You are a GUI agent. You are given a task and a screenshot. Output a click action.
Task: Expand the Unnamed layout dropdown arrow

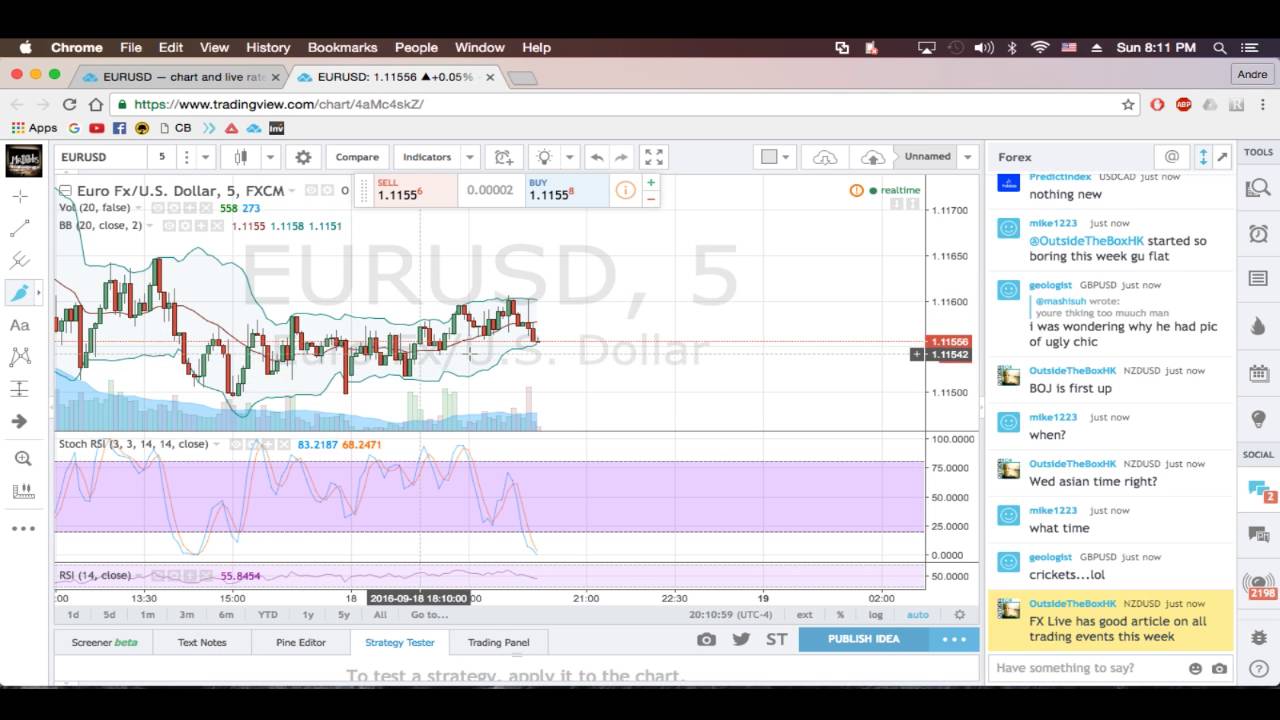pyautogui.click(x=967, y=157)
